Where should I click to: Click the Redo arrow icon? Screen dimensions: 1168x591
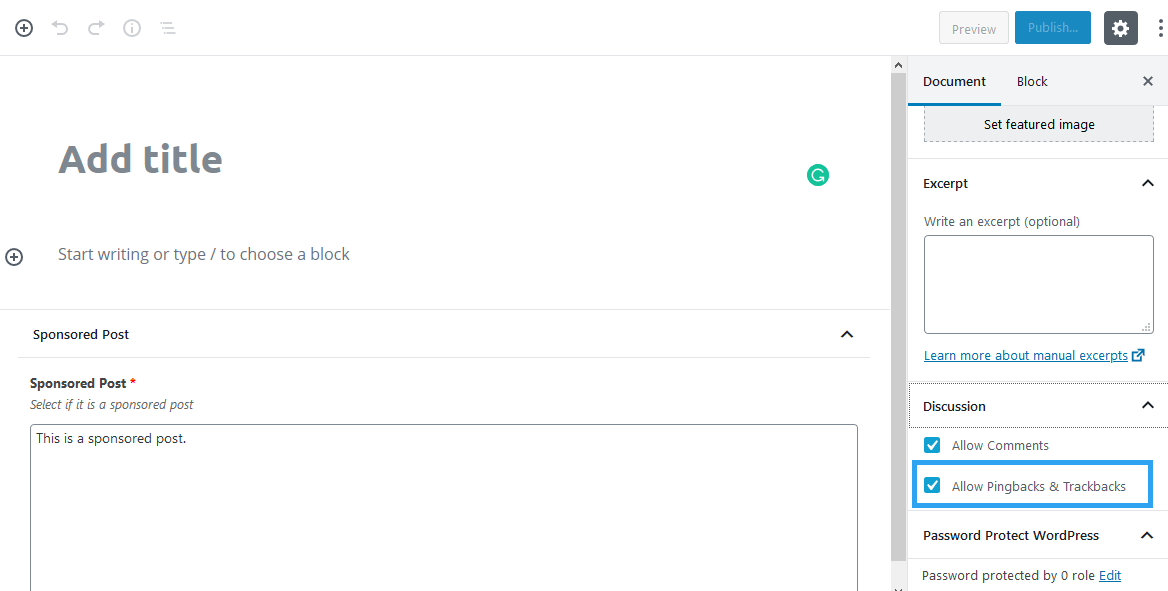point(96,28)
